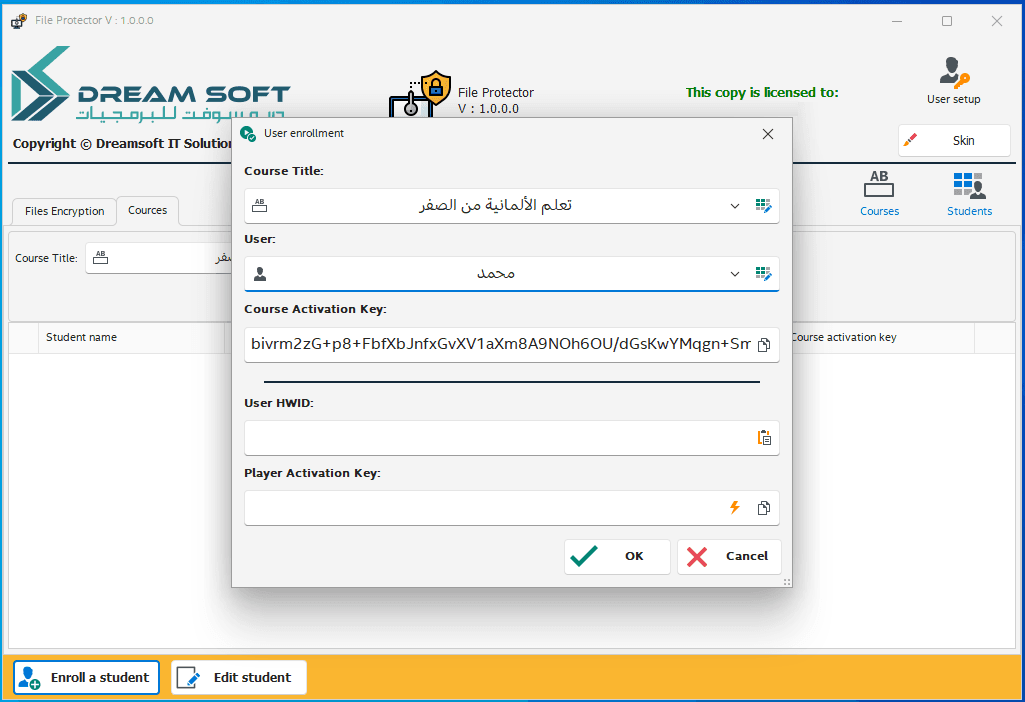Screen dimensions: 1025x702
Task: Click the Cancel button in the dialog
Action: coord(729,556)
